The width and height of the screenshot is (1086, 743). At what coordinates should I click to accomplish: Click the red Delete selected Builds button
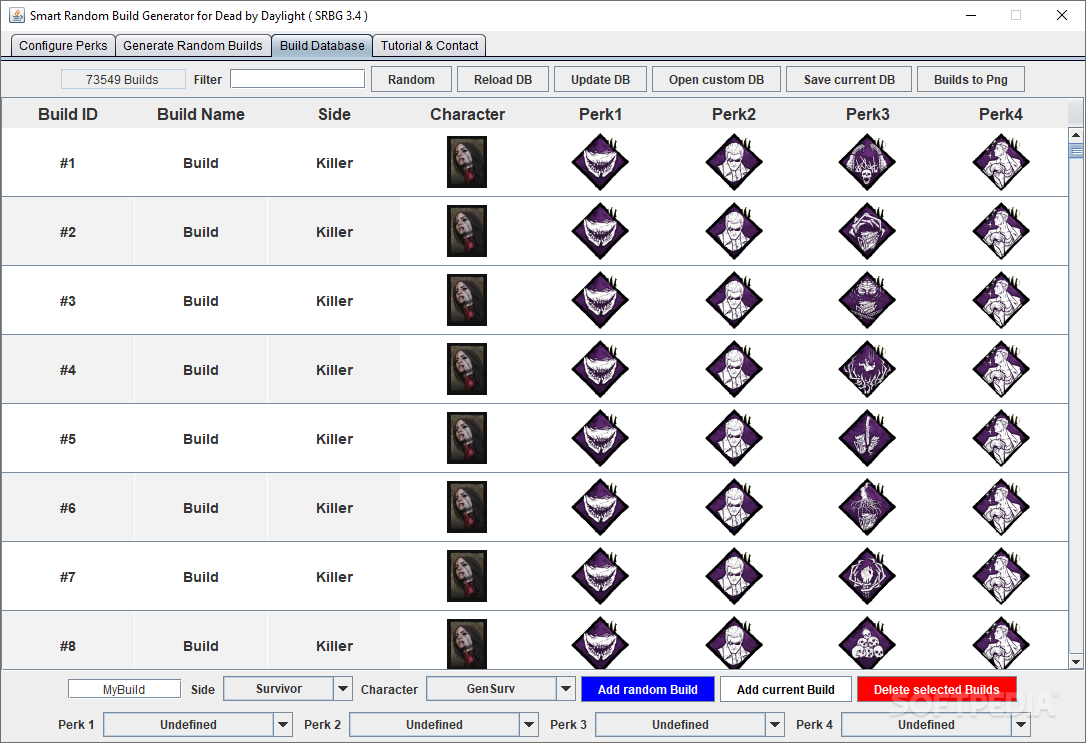936,690
